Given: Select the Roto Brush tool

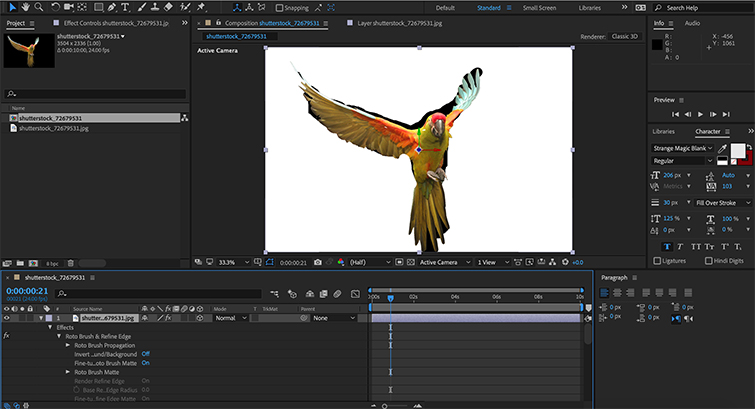Looking at the screenshot, I should tap(185, 7).
